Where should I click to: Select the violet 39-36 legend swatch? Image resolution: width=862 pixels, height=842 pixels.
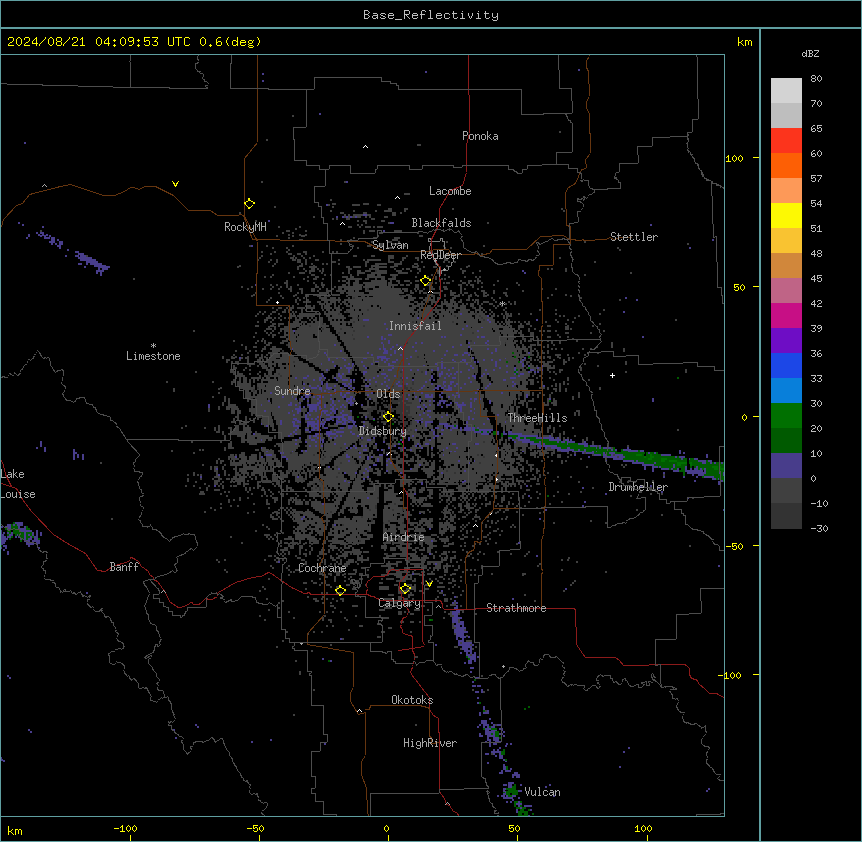pos(786,341)
